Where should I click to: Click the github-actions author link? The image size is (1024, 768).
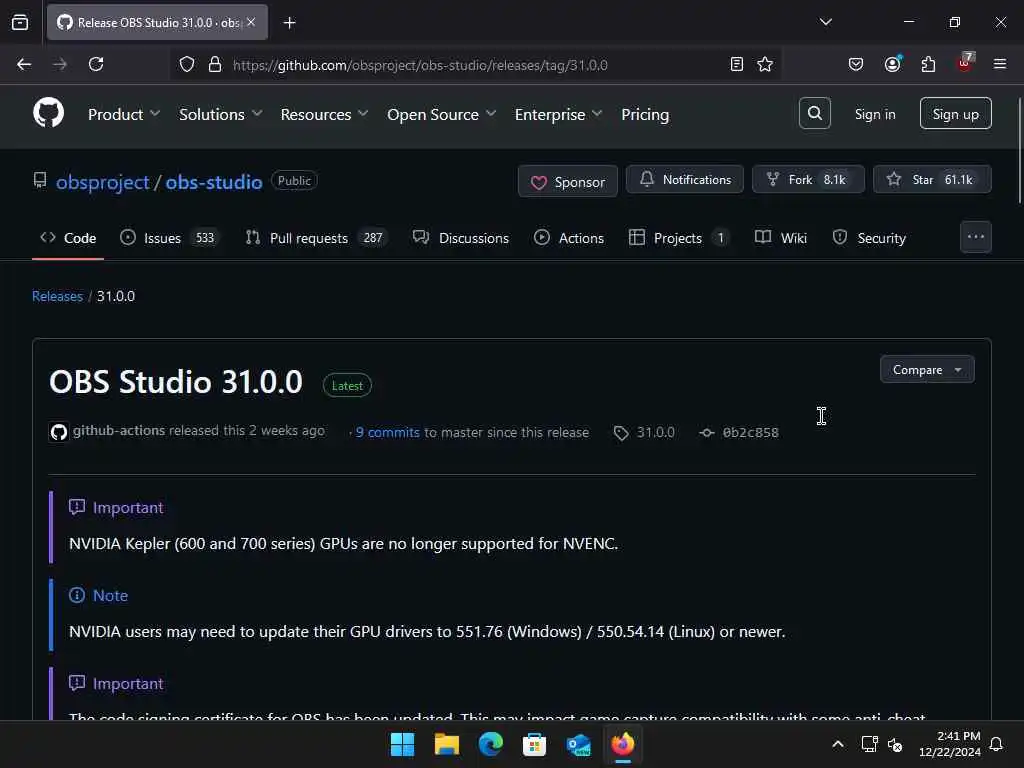point(118,430)
